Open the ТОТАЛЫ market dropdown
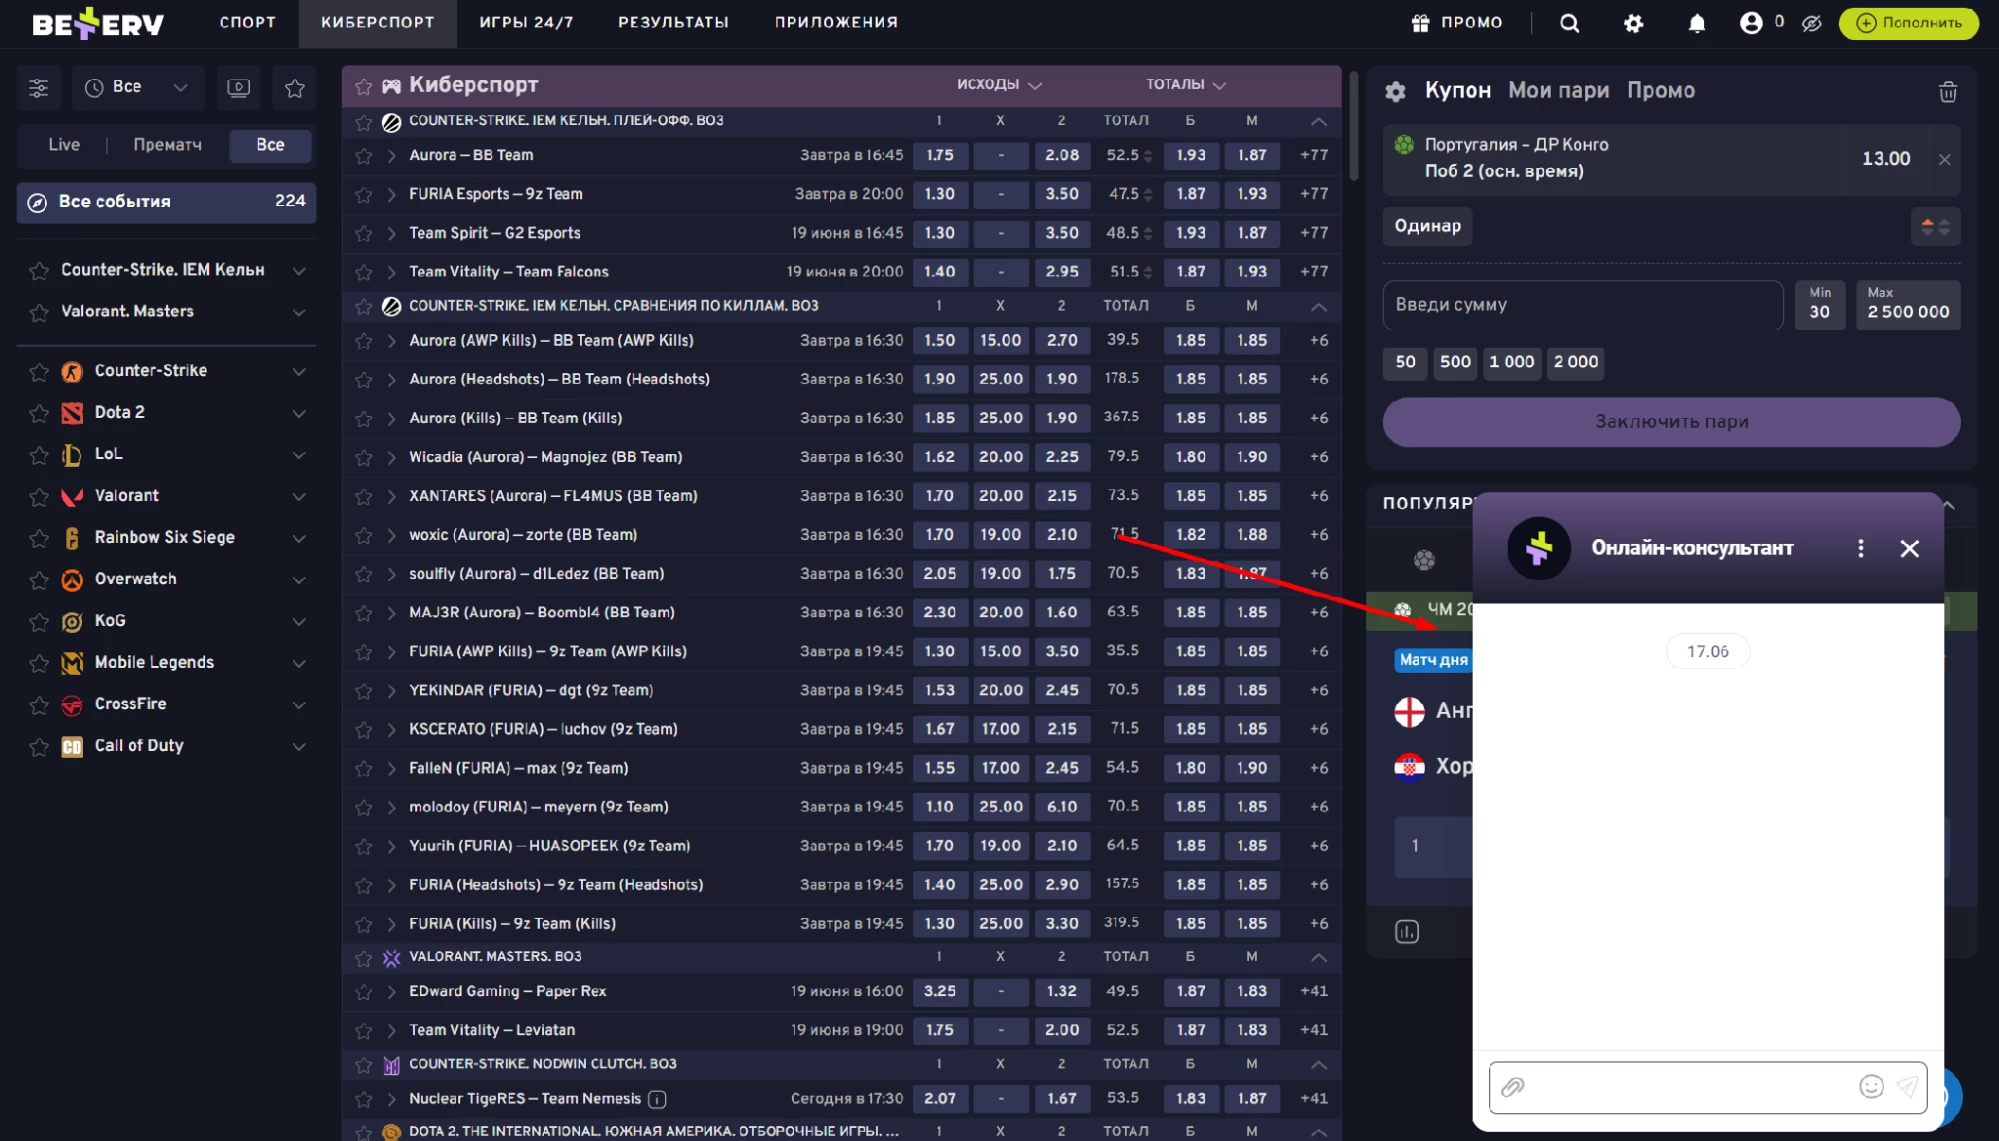Screen dimensions: 1999x1141 click(1185, 85)
